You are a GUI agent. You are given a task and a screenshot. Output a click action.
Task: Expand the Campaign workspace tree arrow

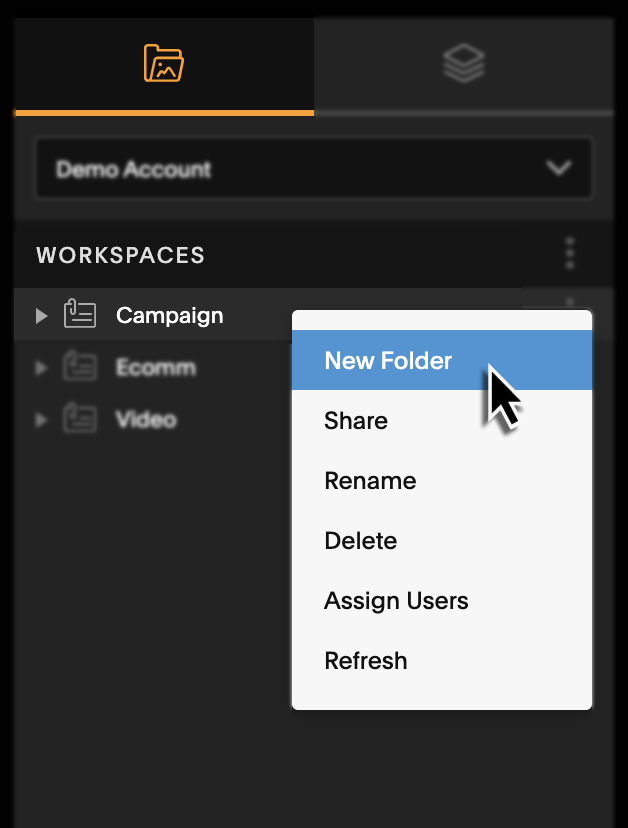(x=41, y=316)
